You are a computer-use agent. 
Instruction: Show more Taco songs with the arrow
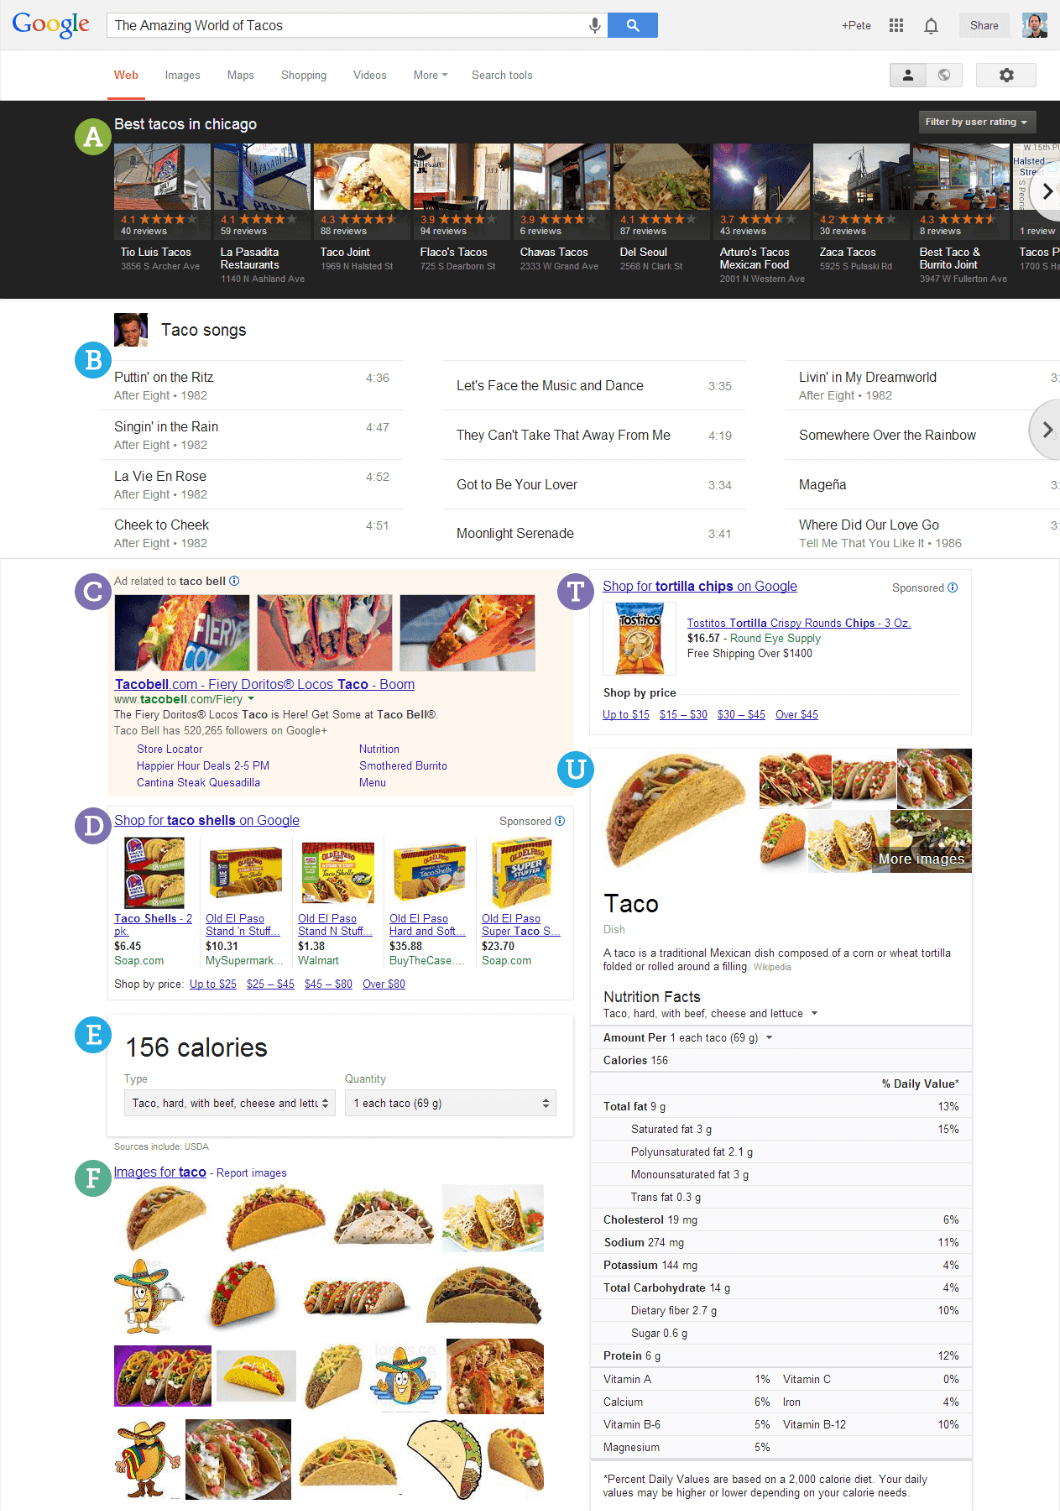pyautogui.click(x=1046, y=429)
